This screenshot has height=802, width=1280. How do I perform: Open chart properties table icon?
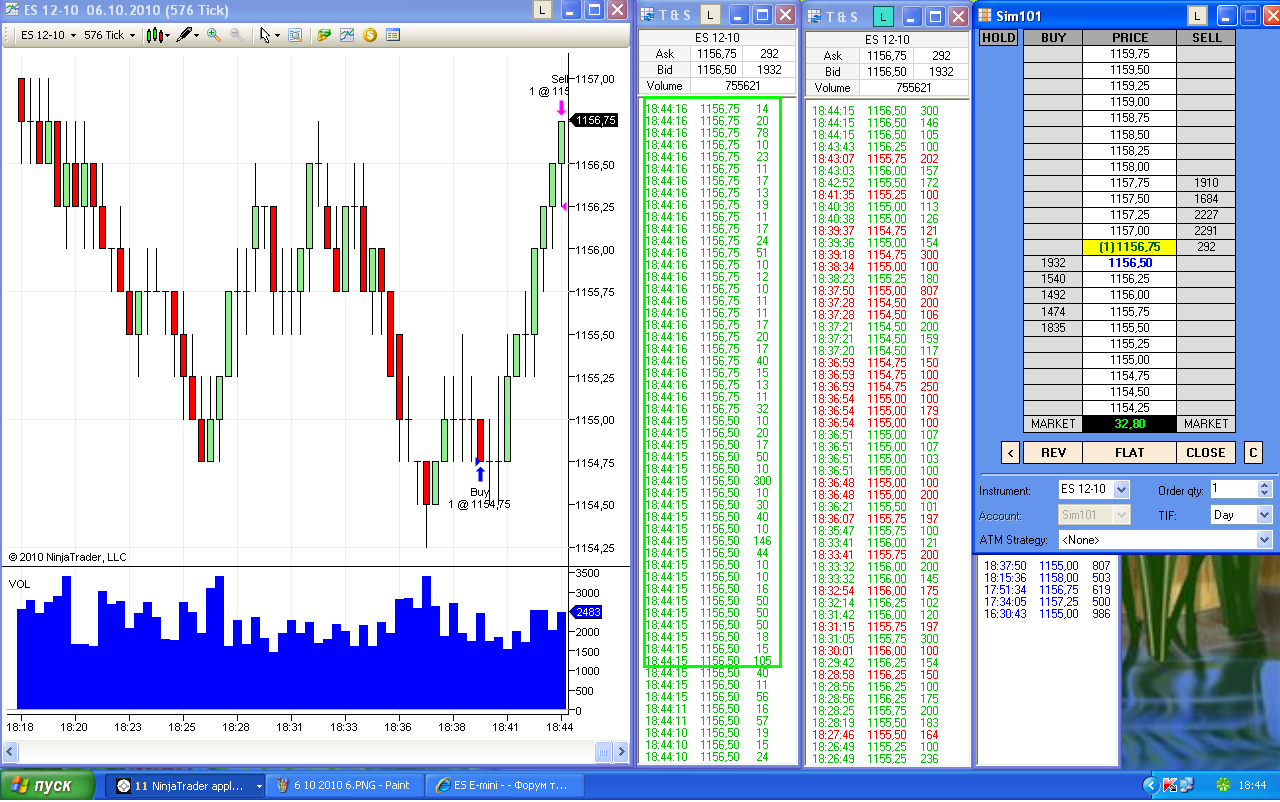click(393, 35)
